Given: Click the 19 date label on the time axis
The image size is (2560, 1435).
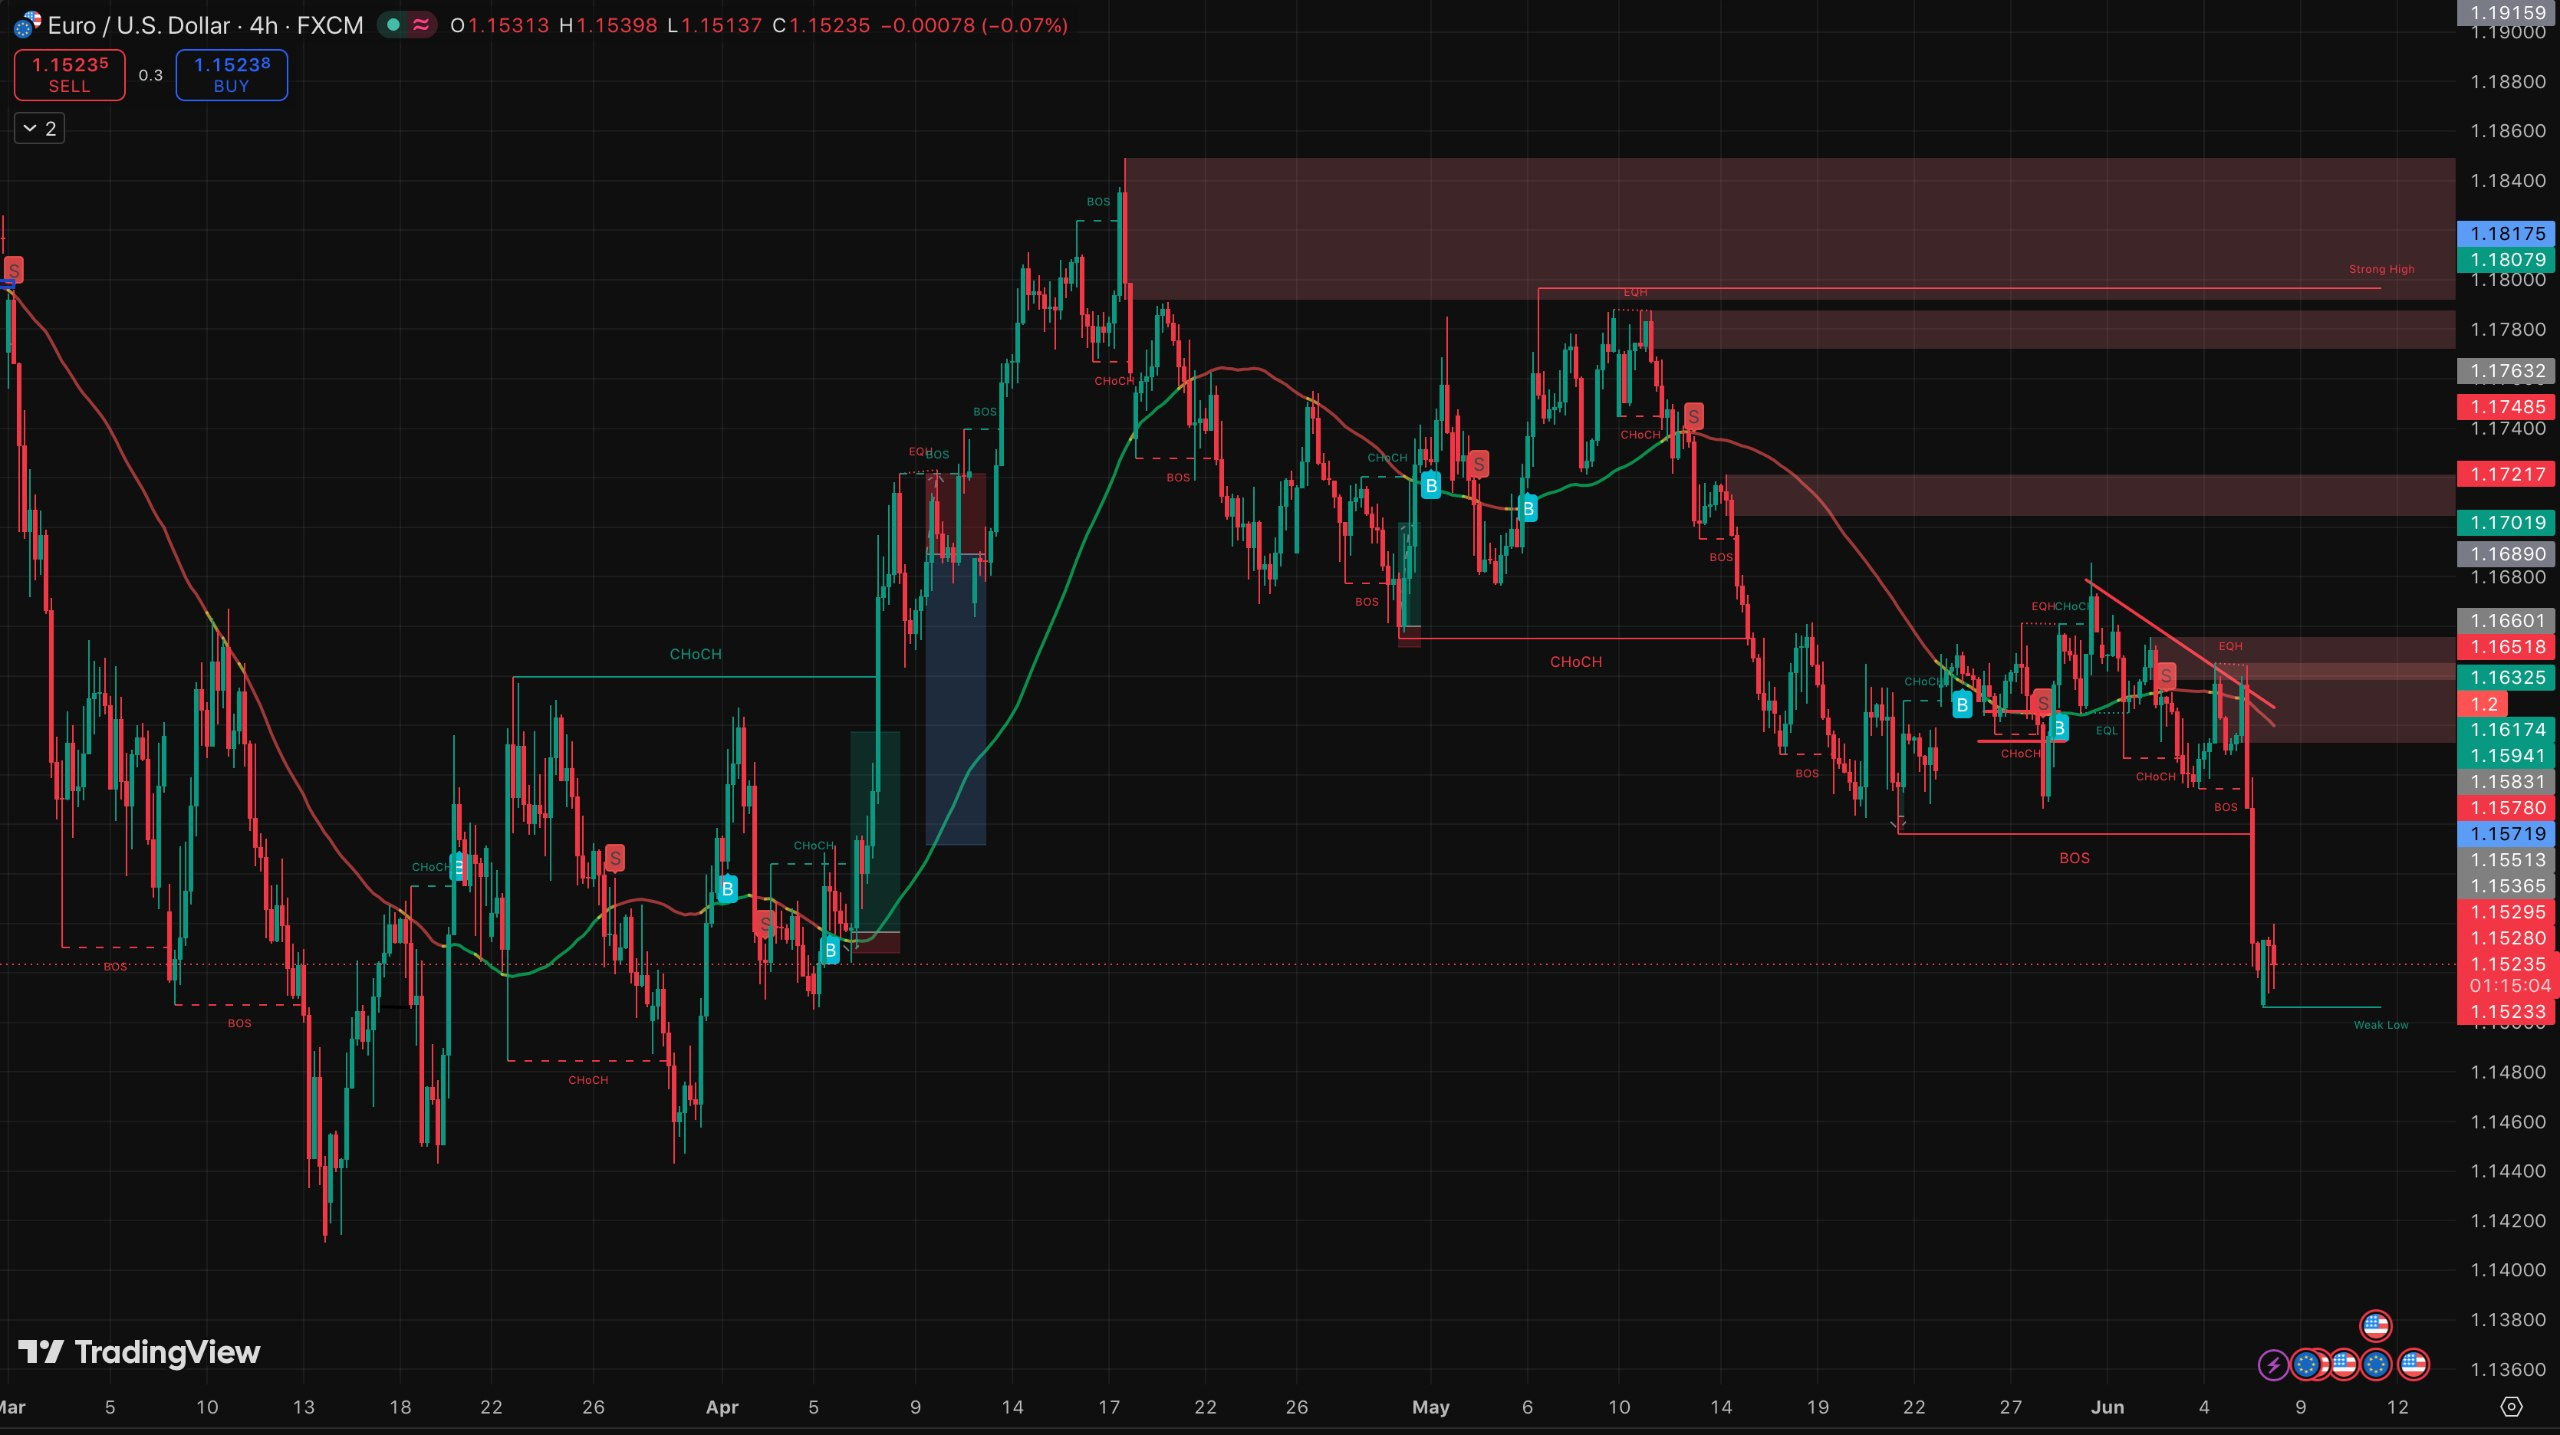Looking at the screenshot, I should pos(1817,1407).
